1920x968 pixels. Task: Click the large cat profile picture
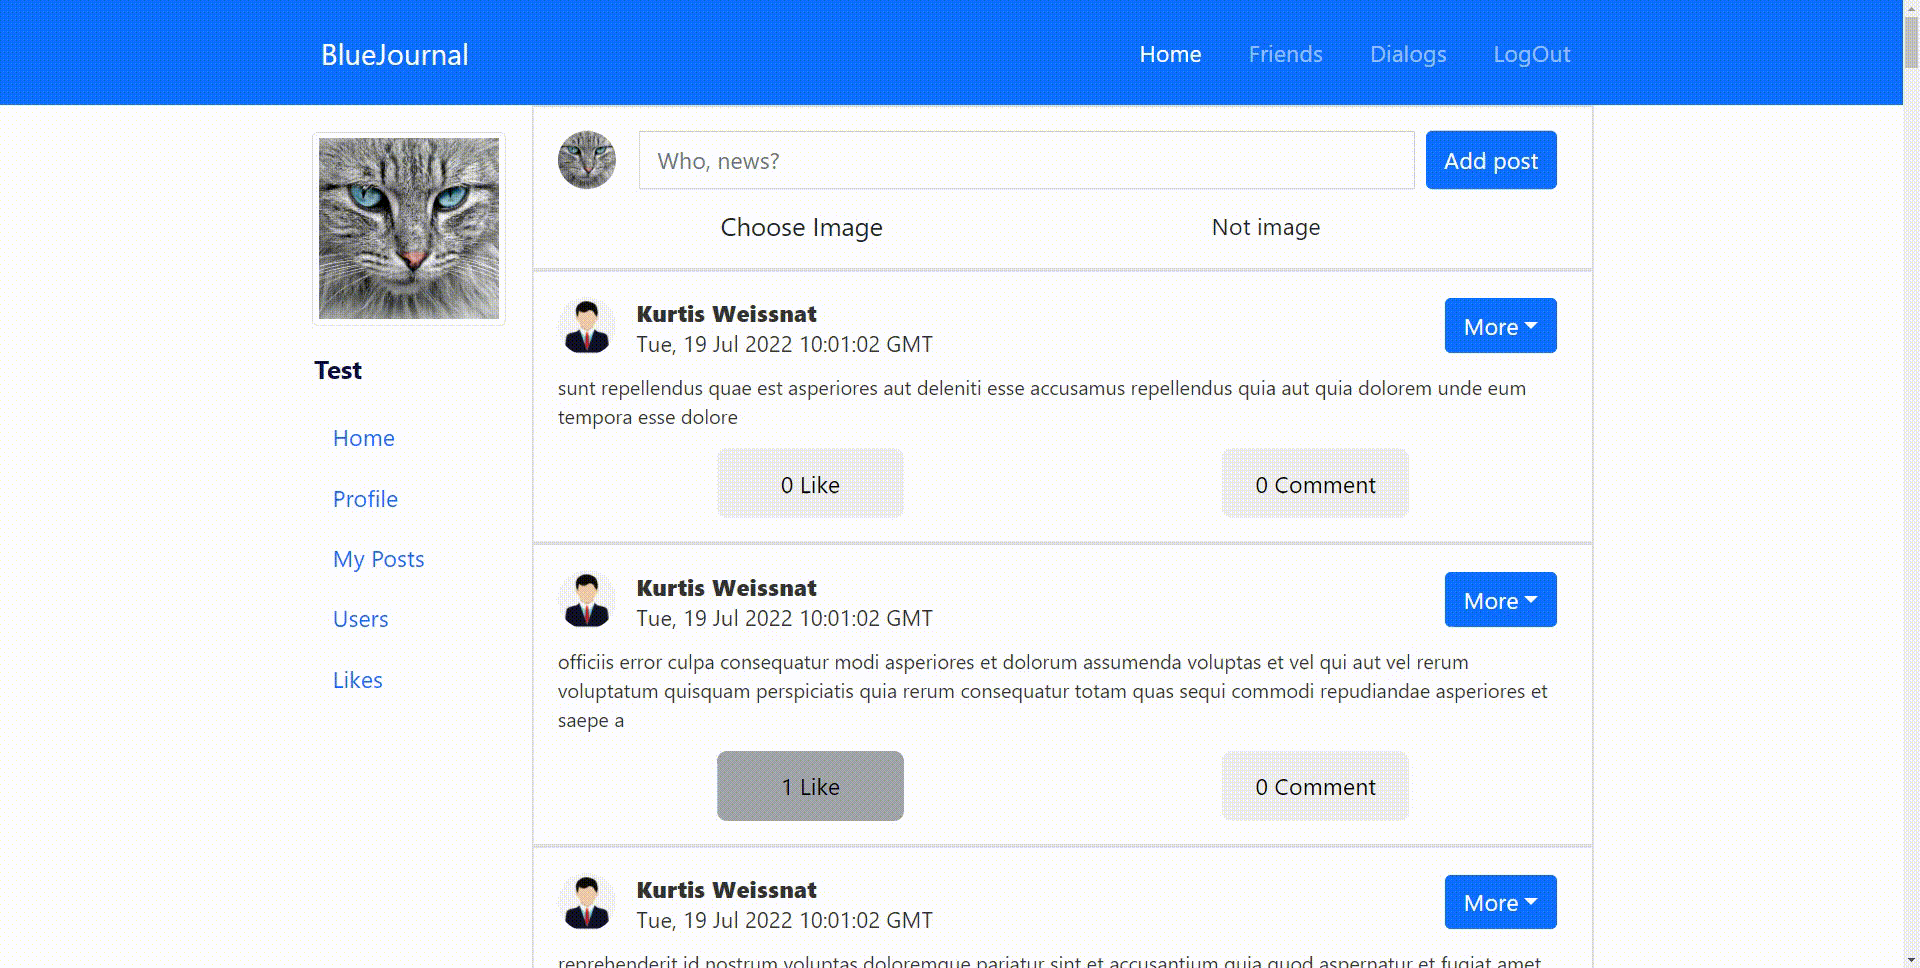[x=408, y=229]
